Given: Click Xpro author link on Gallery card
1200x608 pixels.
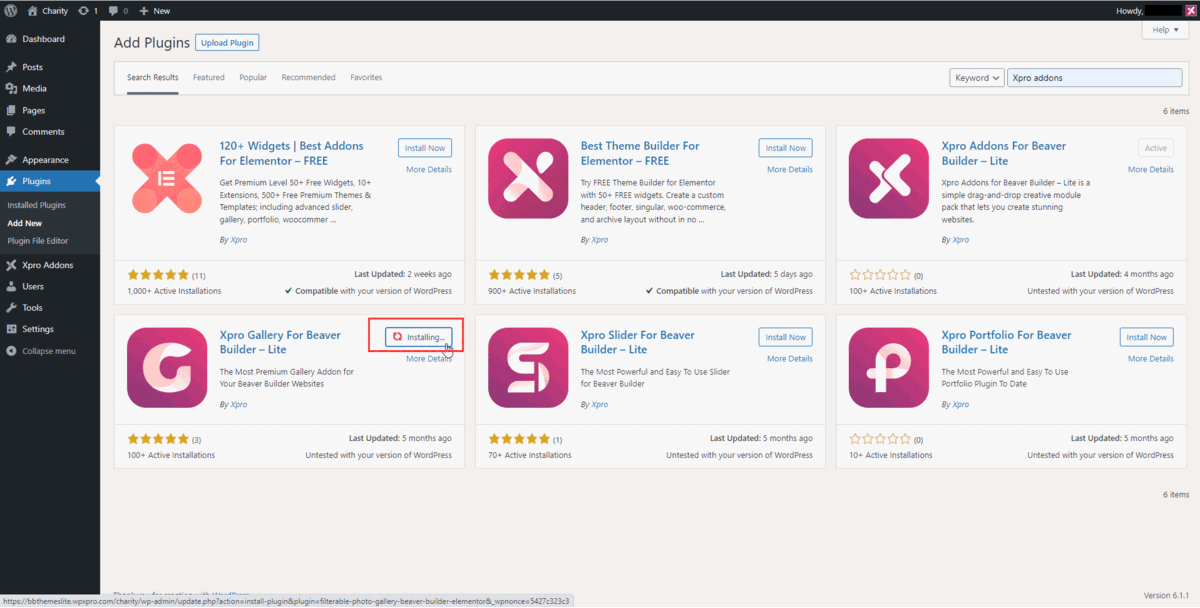Looking at the screenshot, I should [239, 405].
